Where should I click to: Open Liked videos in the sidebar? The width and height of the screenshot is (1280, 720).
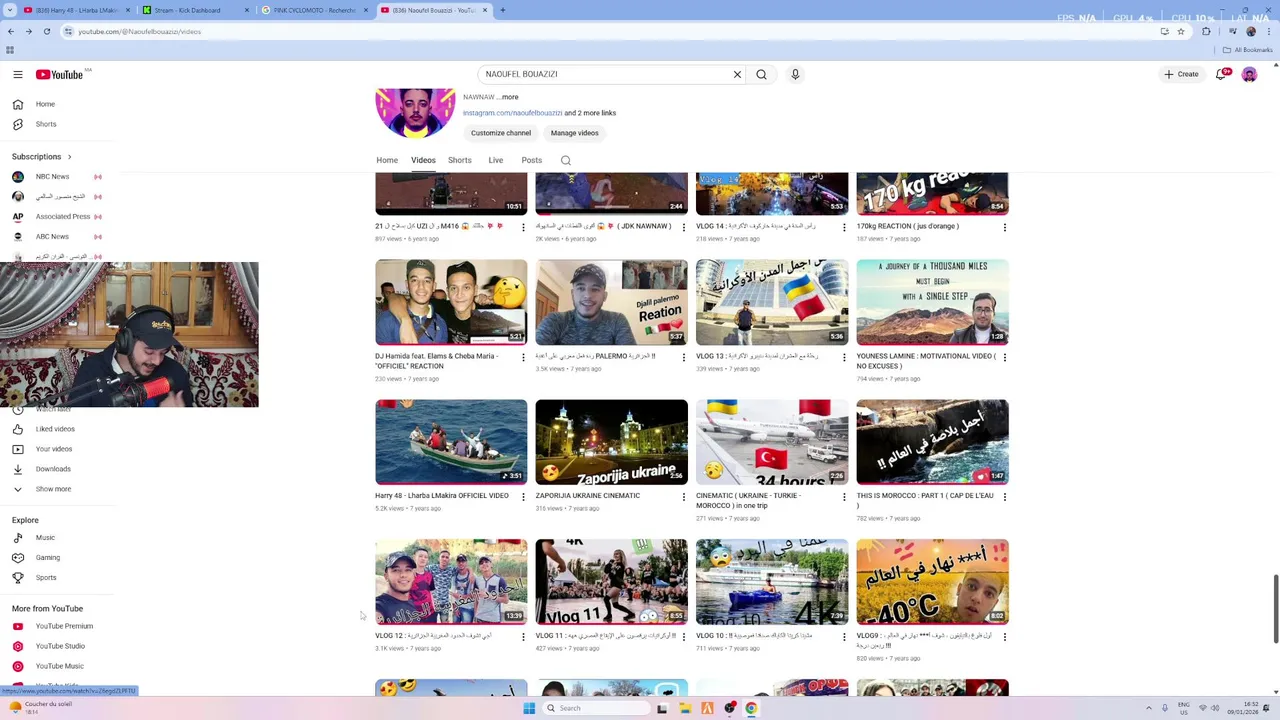tap(55, 429)
